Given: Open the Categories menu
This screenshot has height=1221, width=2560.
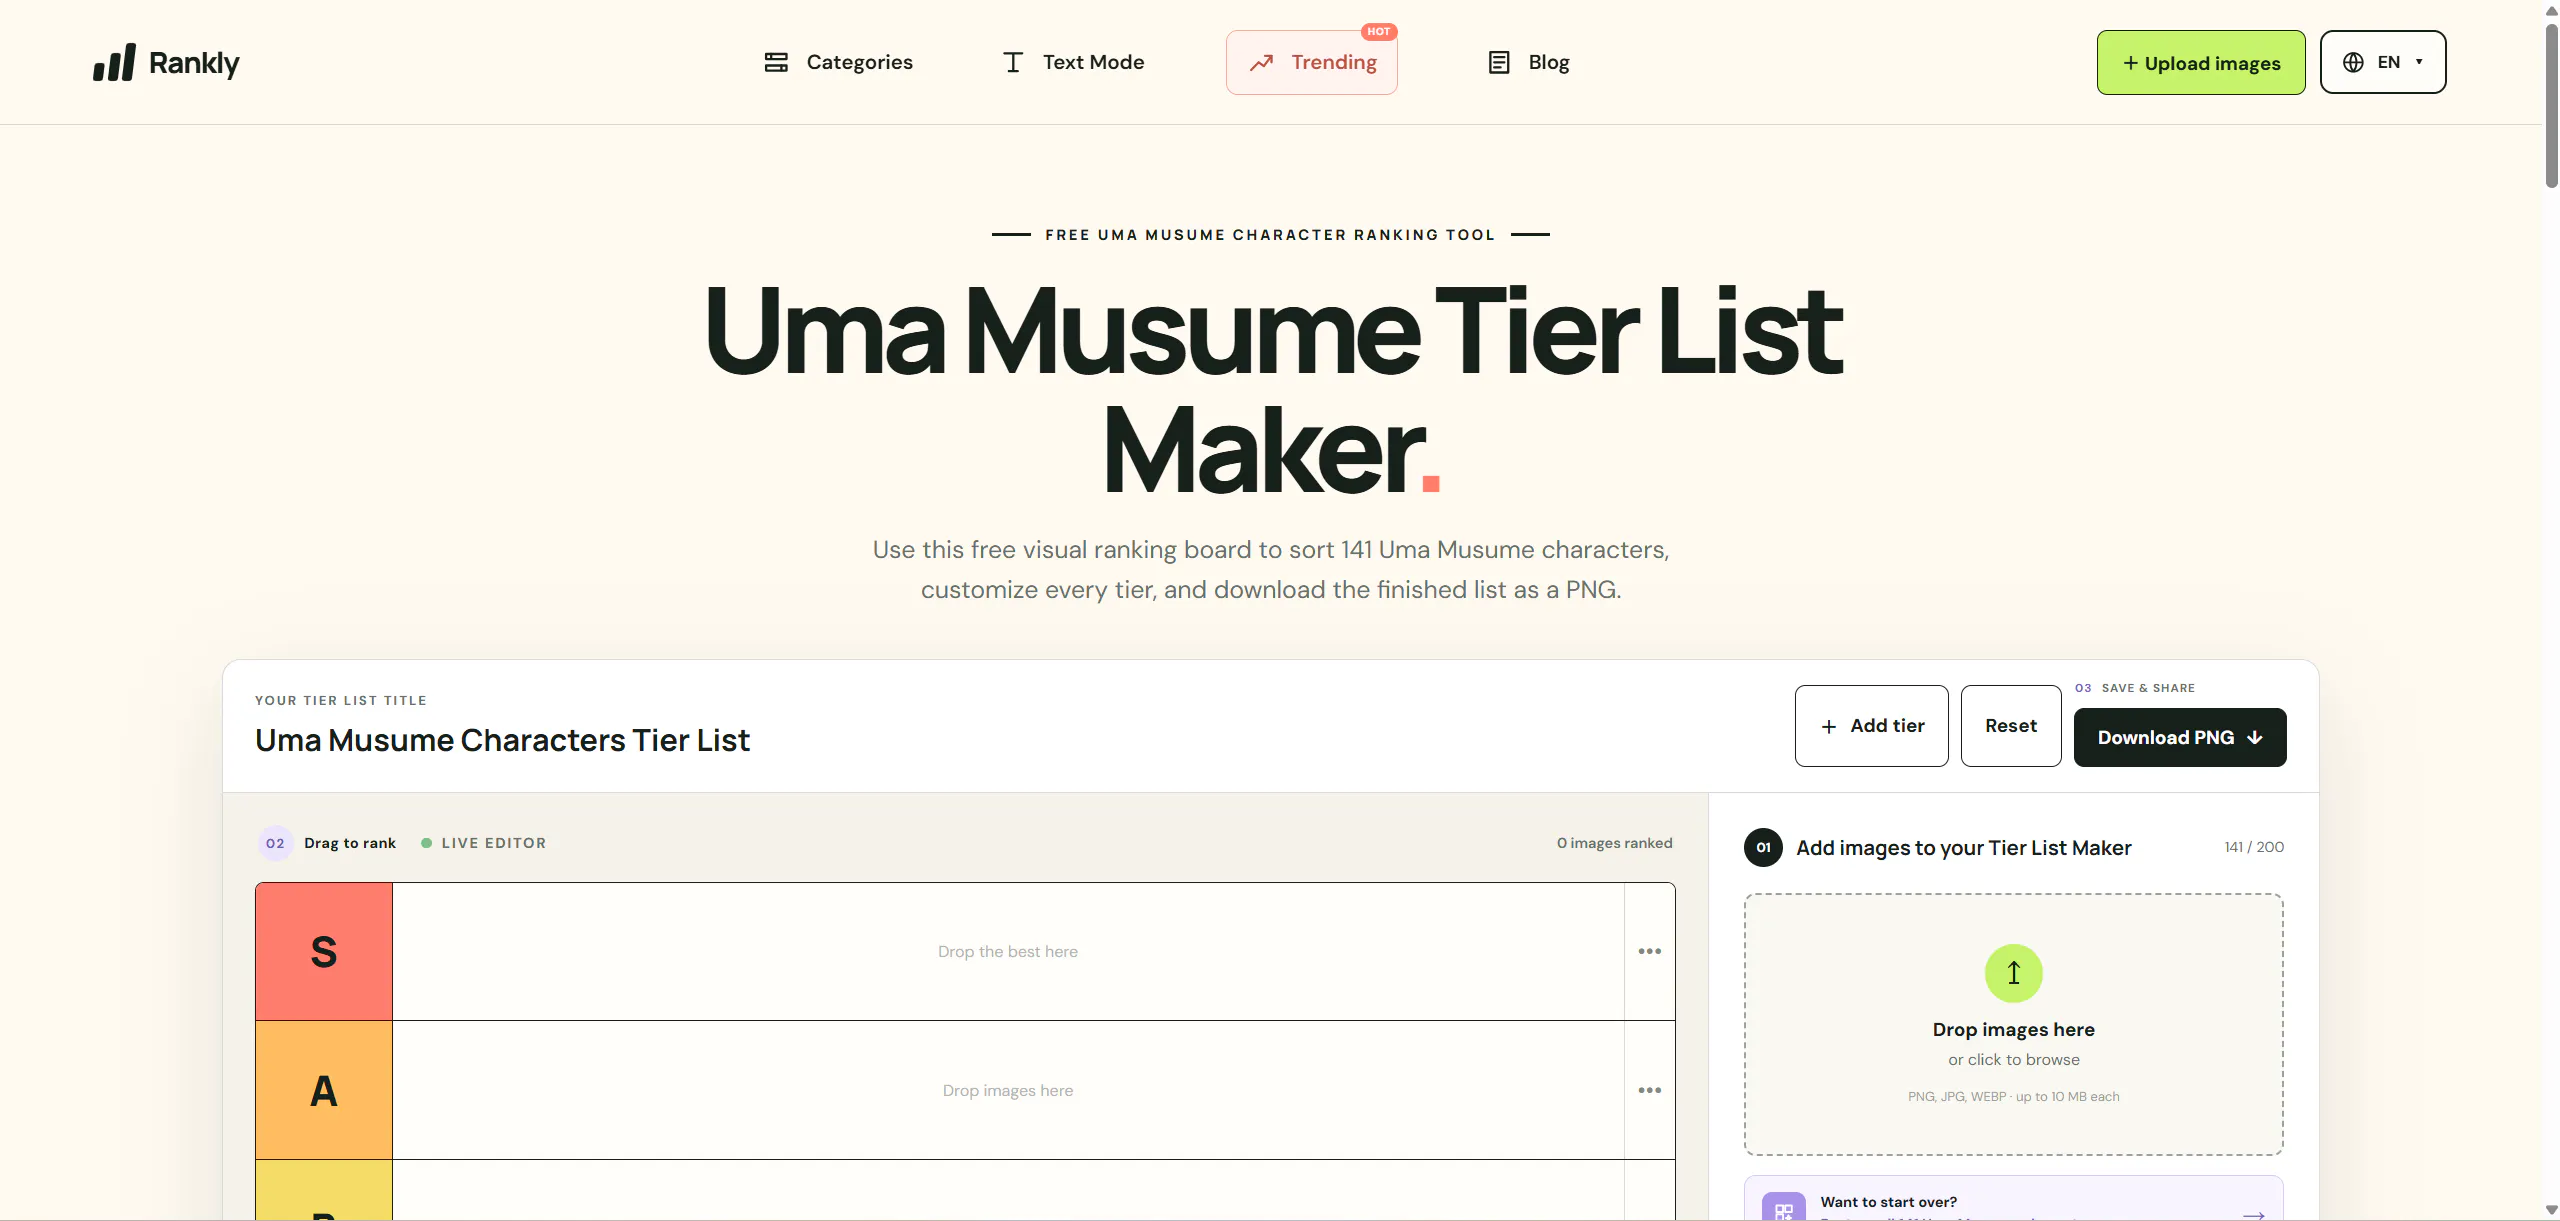Looking at the screenshot, I should click(838, 62).
